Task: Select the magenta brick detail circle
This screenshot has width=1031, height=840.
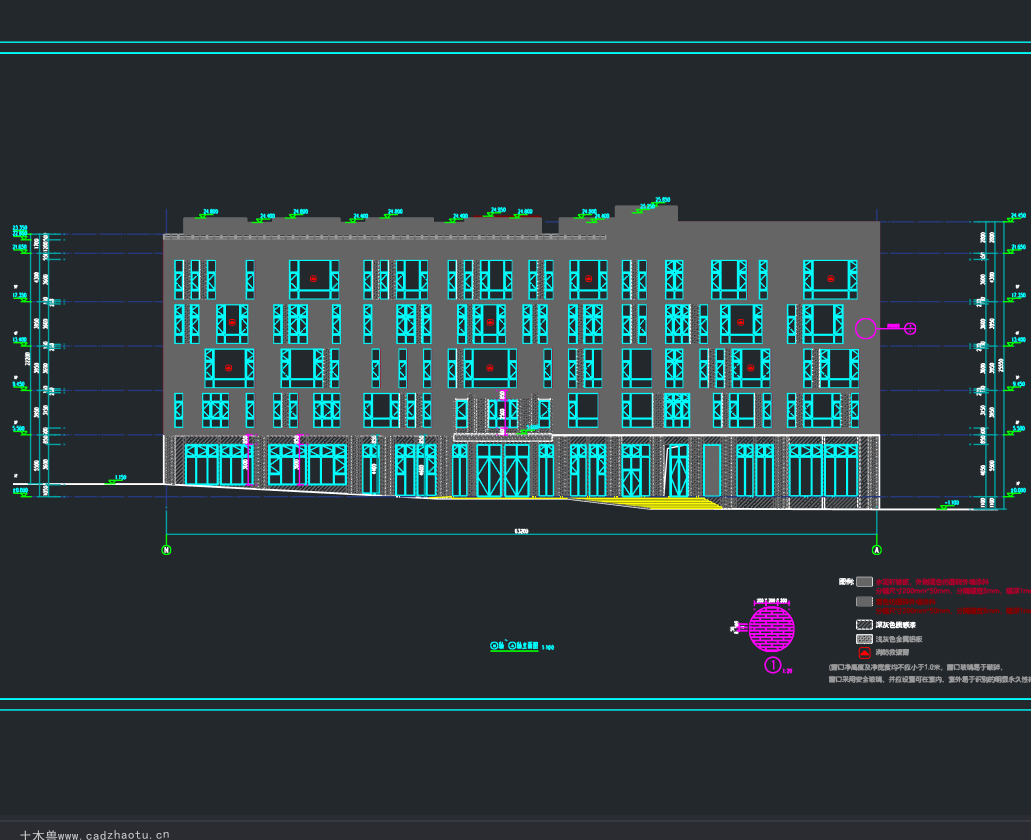Action: pos(772,629)
